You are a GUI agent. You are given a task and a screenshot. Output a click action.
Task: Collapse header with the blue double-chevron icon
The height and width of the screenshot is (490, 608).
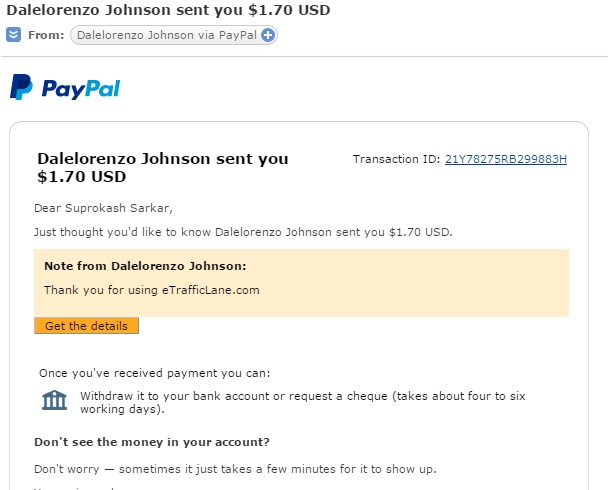(x=13, y=35)
